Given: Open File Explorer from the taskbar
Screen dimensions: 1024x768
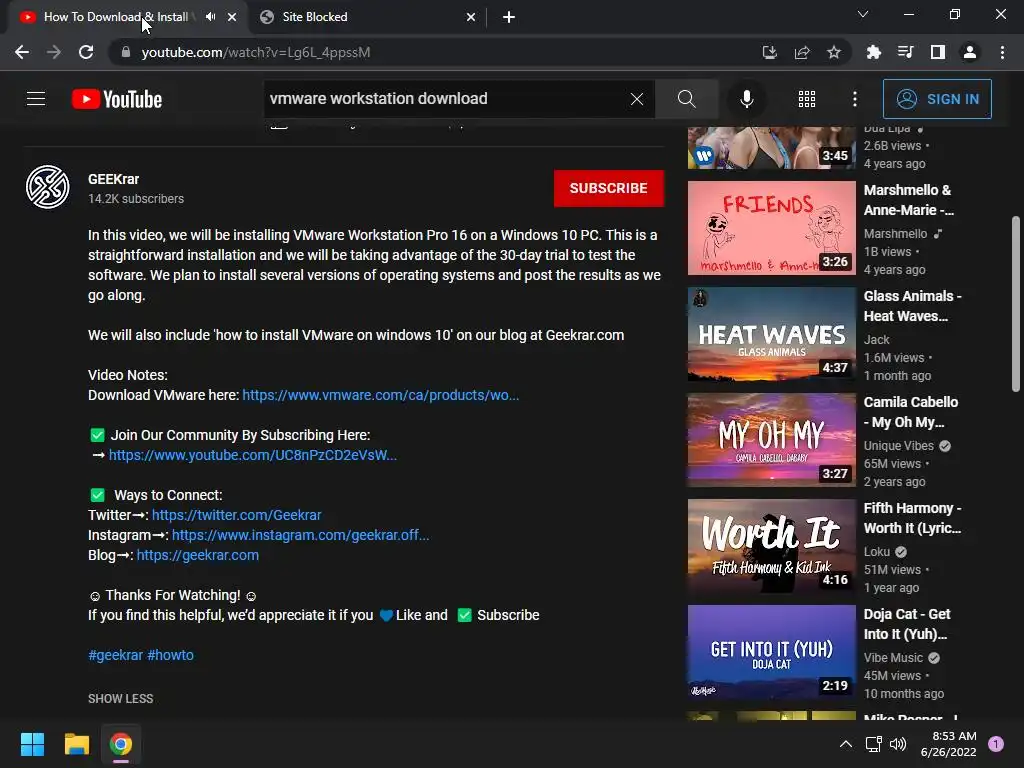Looking at the screenshot, I should tap(76, 744).
